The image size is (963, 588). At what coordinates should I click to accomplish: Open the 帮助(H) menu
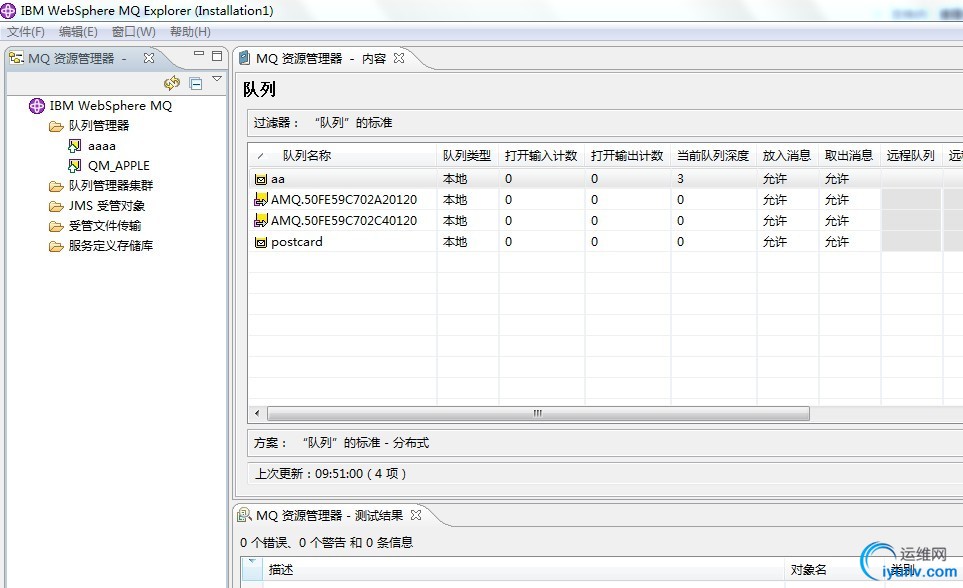190,32
